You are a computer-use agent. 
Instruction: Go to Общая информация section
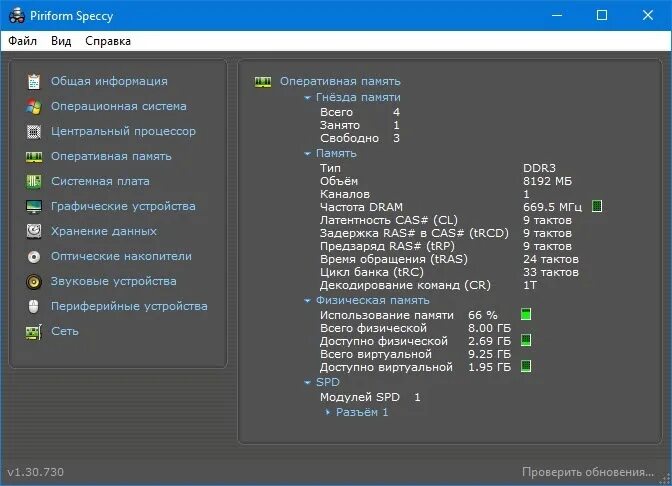tap(109, 81)
